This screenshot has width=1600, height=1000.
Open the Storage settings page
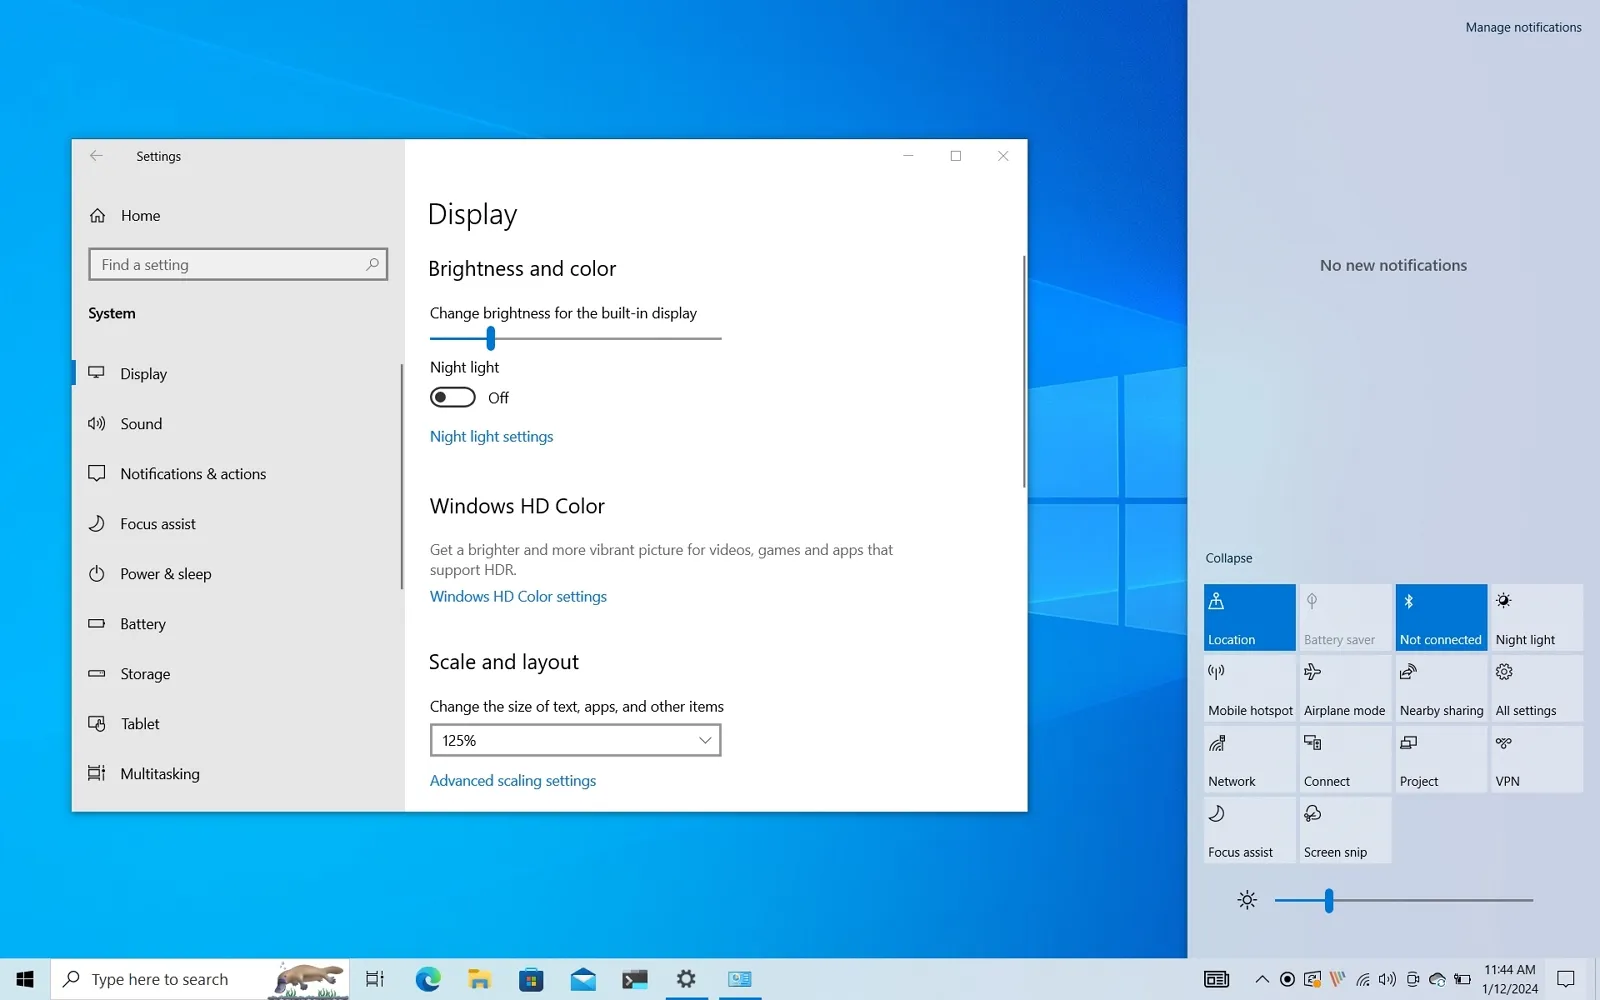[144, 673]
